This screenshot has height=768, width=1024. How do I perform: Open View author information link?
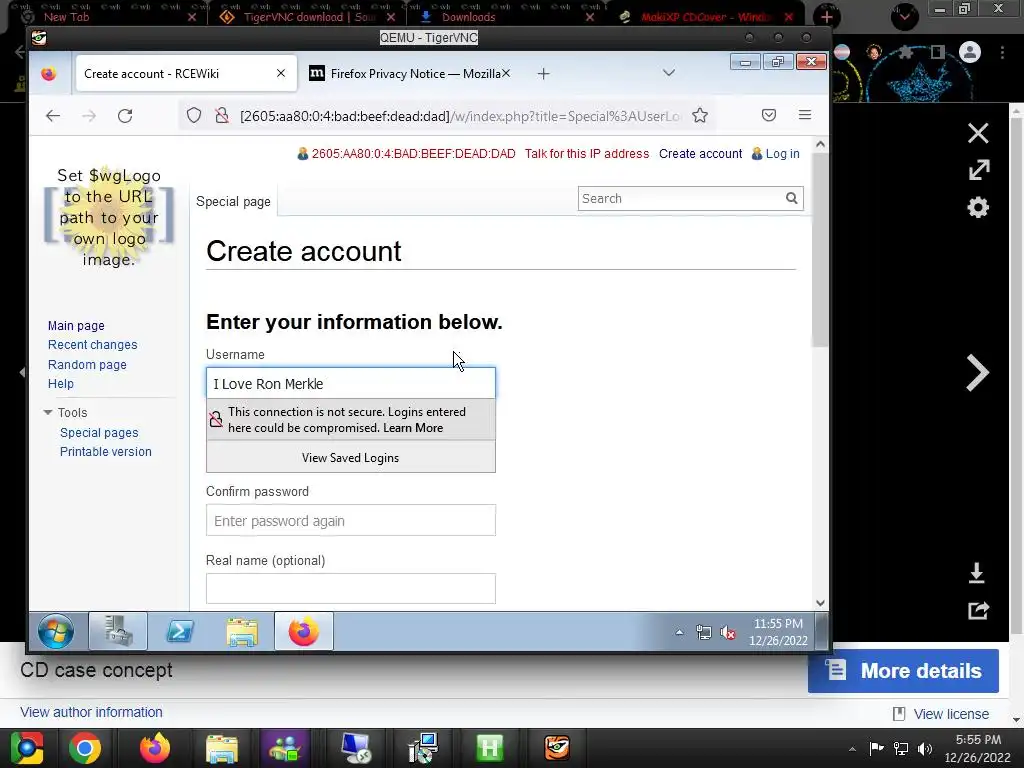(91, 712)
